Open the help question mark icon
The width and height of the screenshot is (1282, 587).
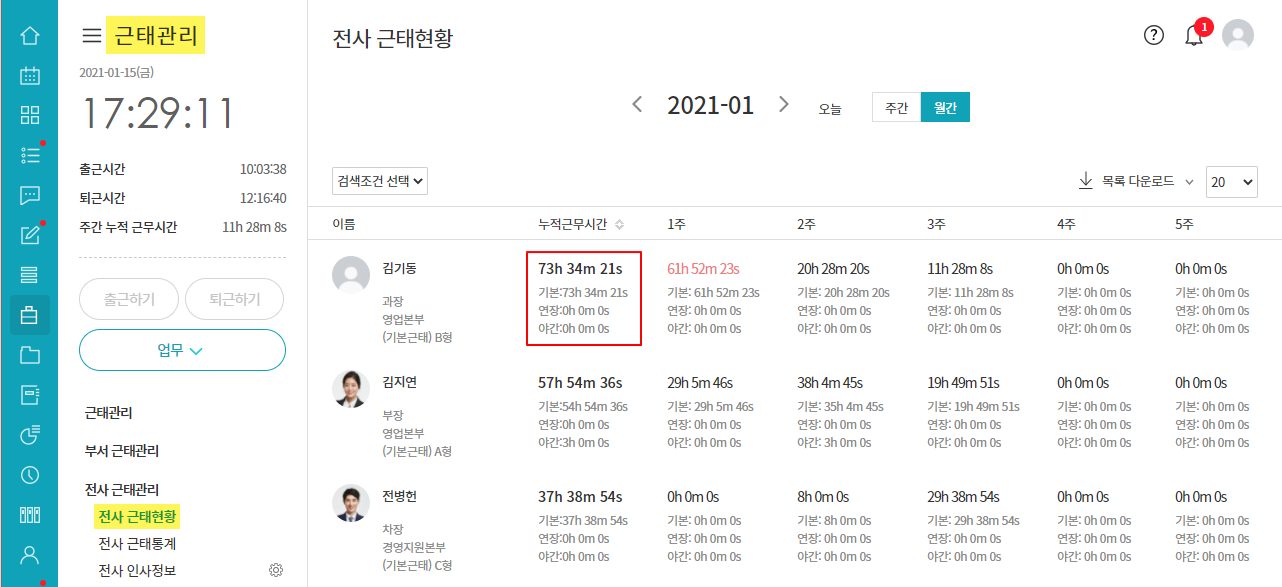(1154, 35)
